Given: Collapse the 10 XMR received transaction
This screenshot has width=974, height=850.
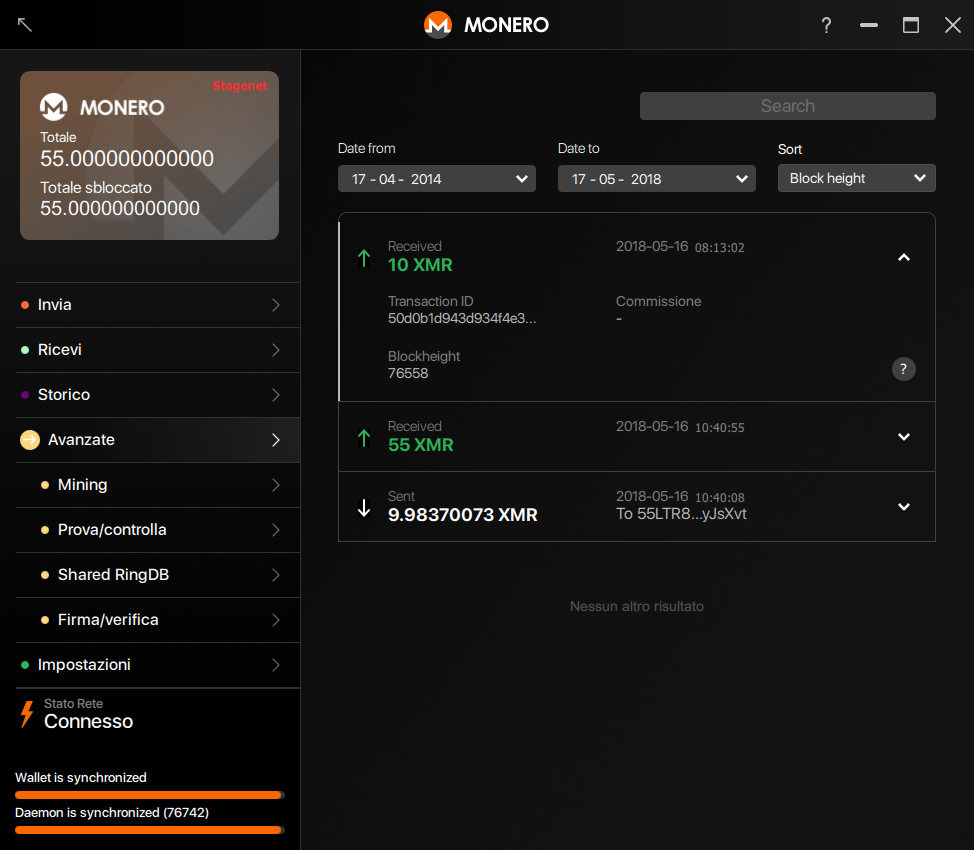Looking at the screenshot, I should point(904,257).
